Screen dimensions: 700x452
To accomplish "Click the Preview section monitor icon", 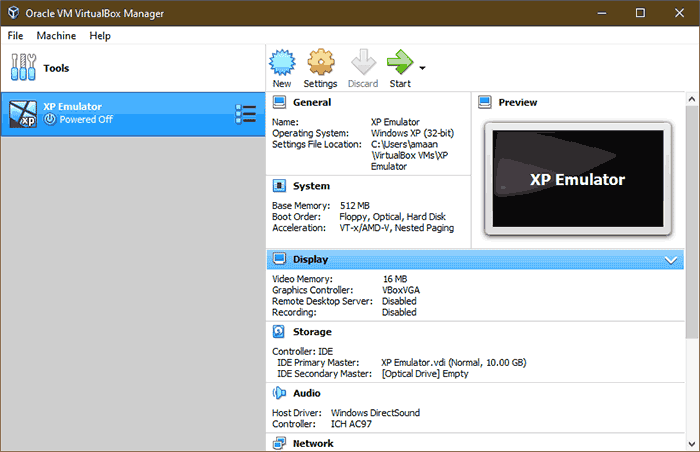I will coord(485,102).
